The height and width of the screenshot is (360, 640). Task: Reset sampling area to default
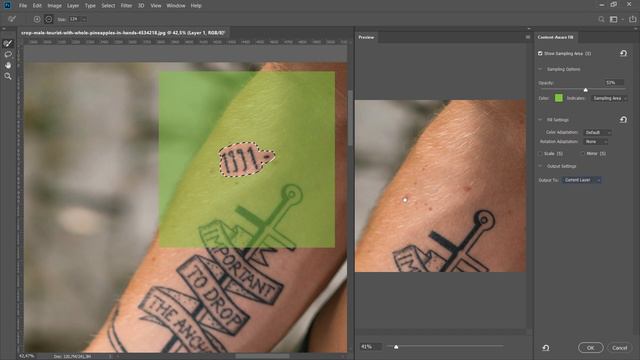[623, 53]
